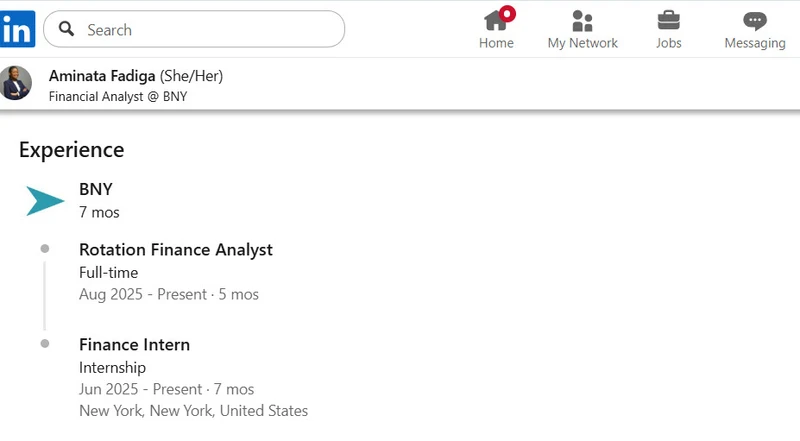Open the Messaging chat bubble icon
The image size is (800, 441).
click(755, 21)
